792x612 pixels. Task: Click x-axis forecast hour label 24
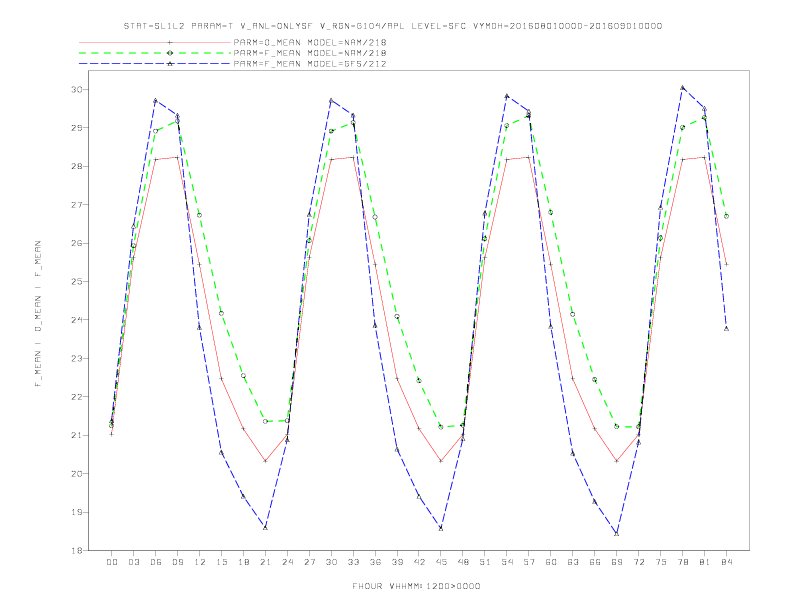tap(287, 562)
